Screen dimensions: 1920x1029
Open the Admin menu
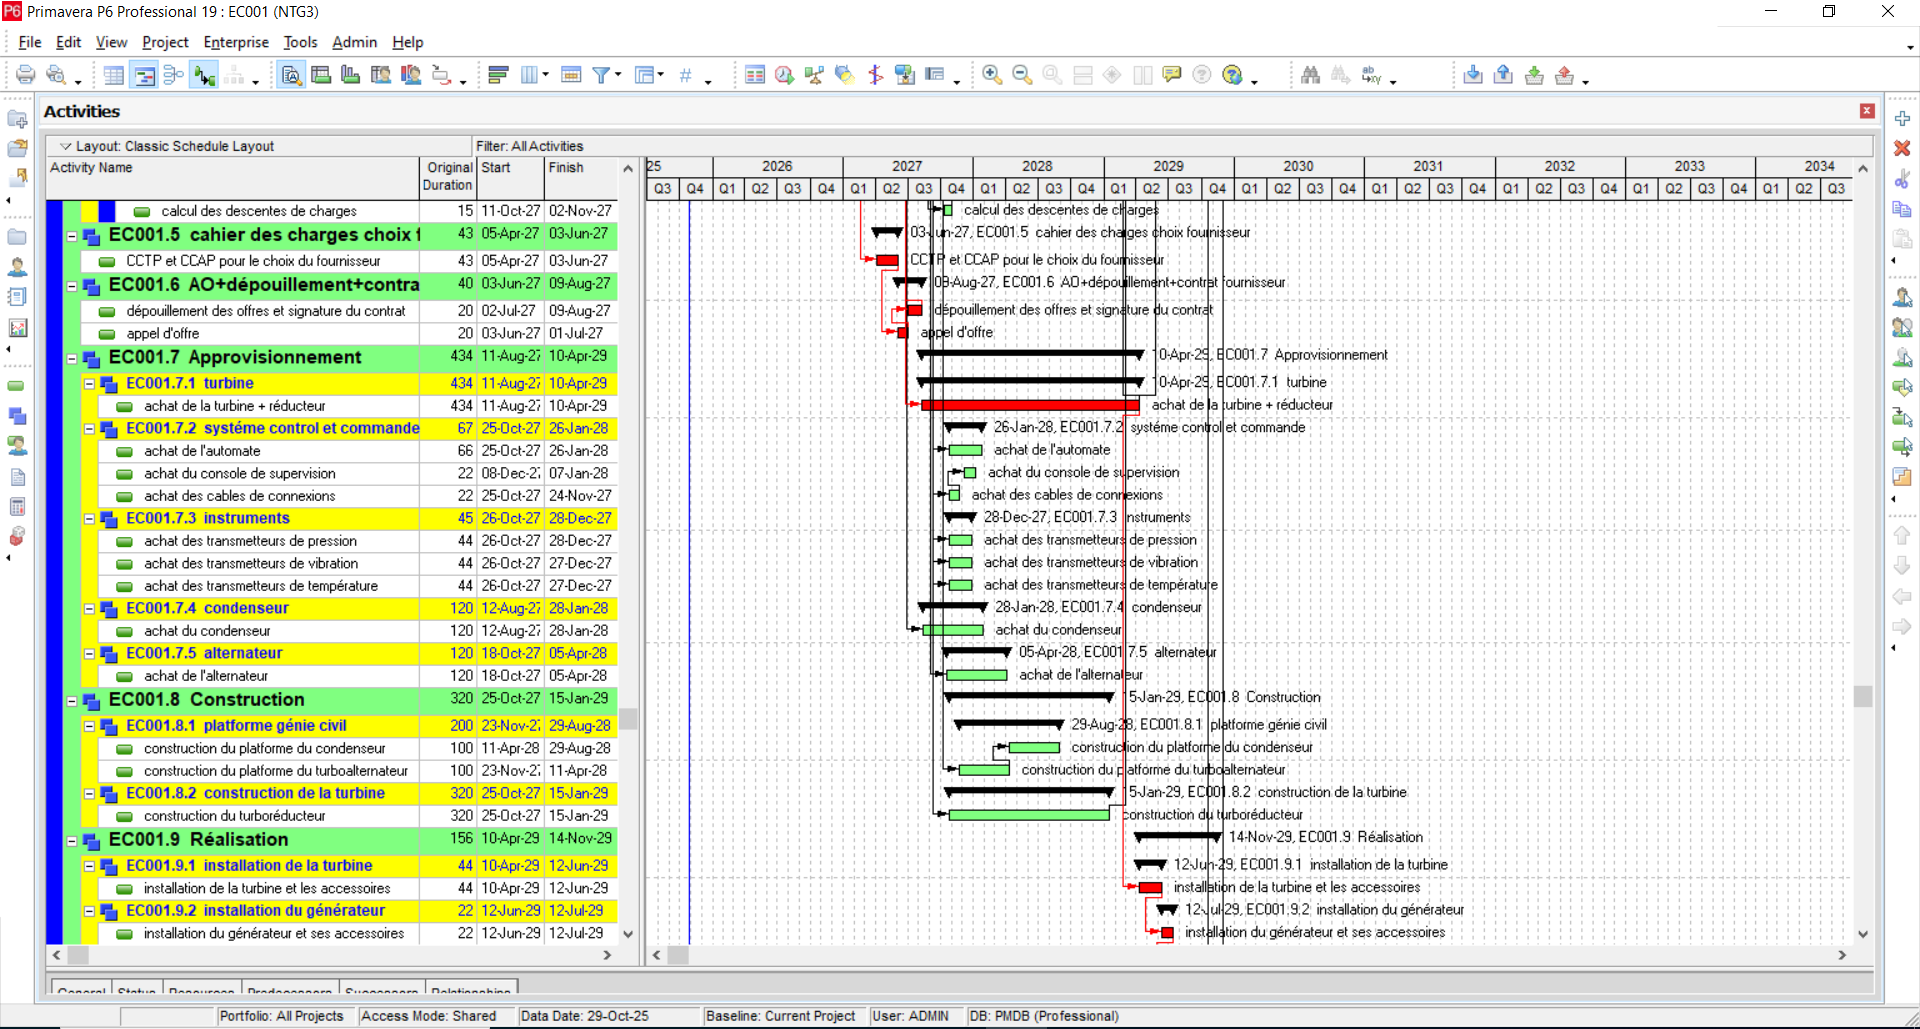(354, 42)
